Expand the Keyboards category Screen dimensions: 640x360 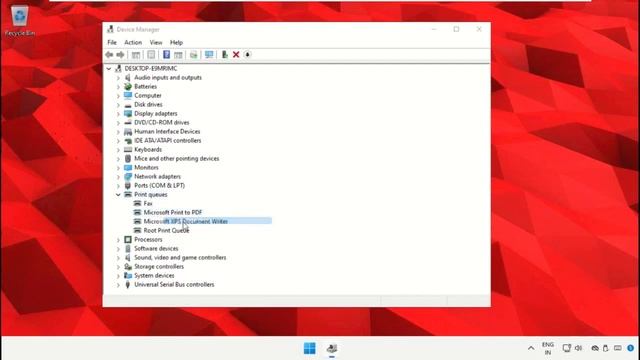pos(118,149)
